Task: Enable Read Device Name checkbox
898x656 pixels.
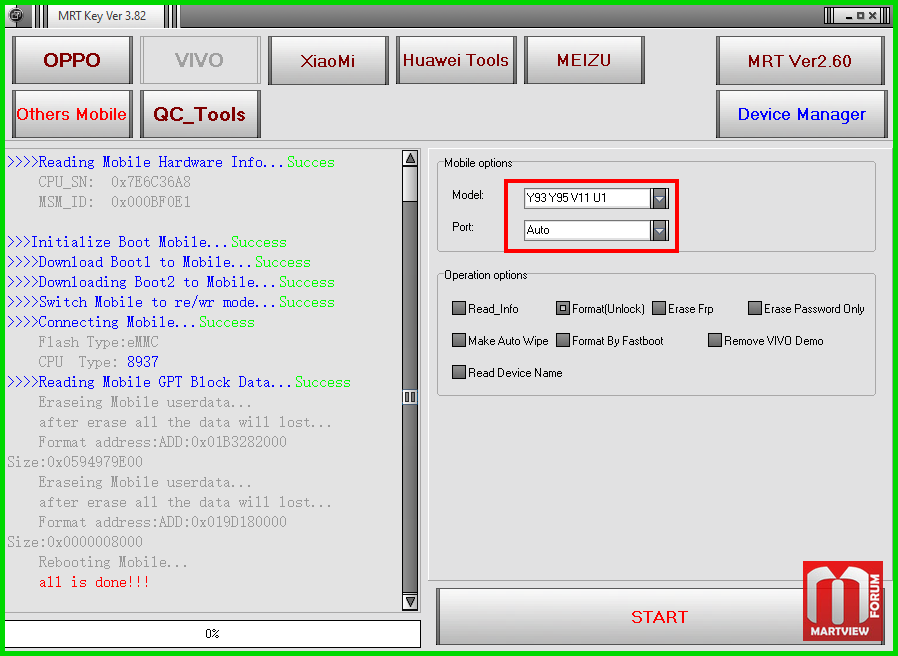Action: (x=459, y=372)
